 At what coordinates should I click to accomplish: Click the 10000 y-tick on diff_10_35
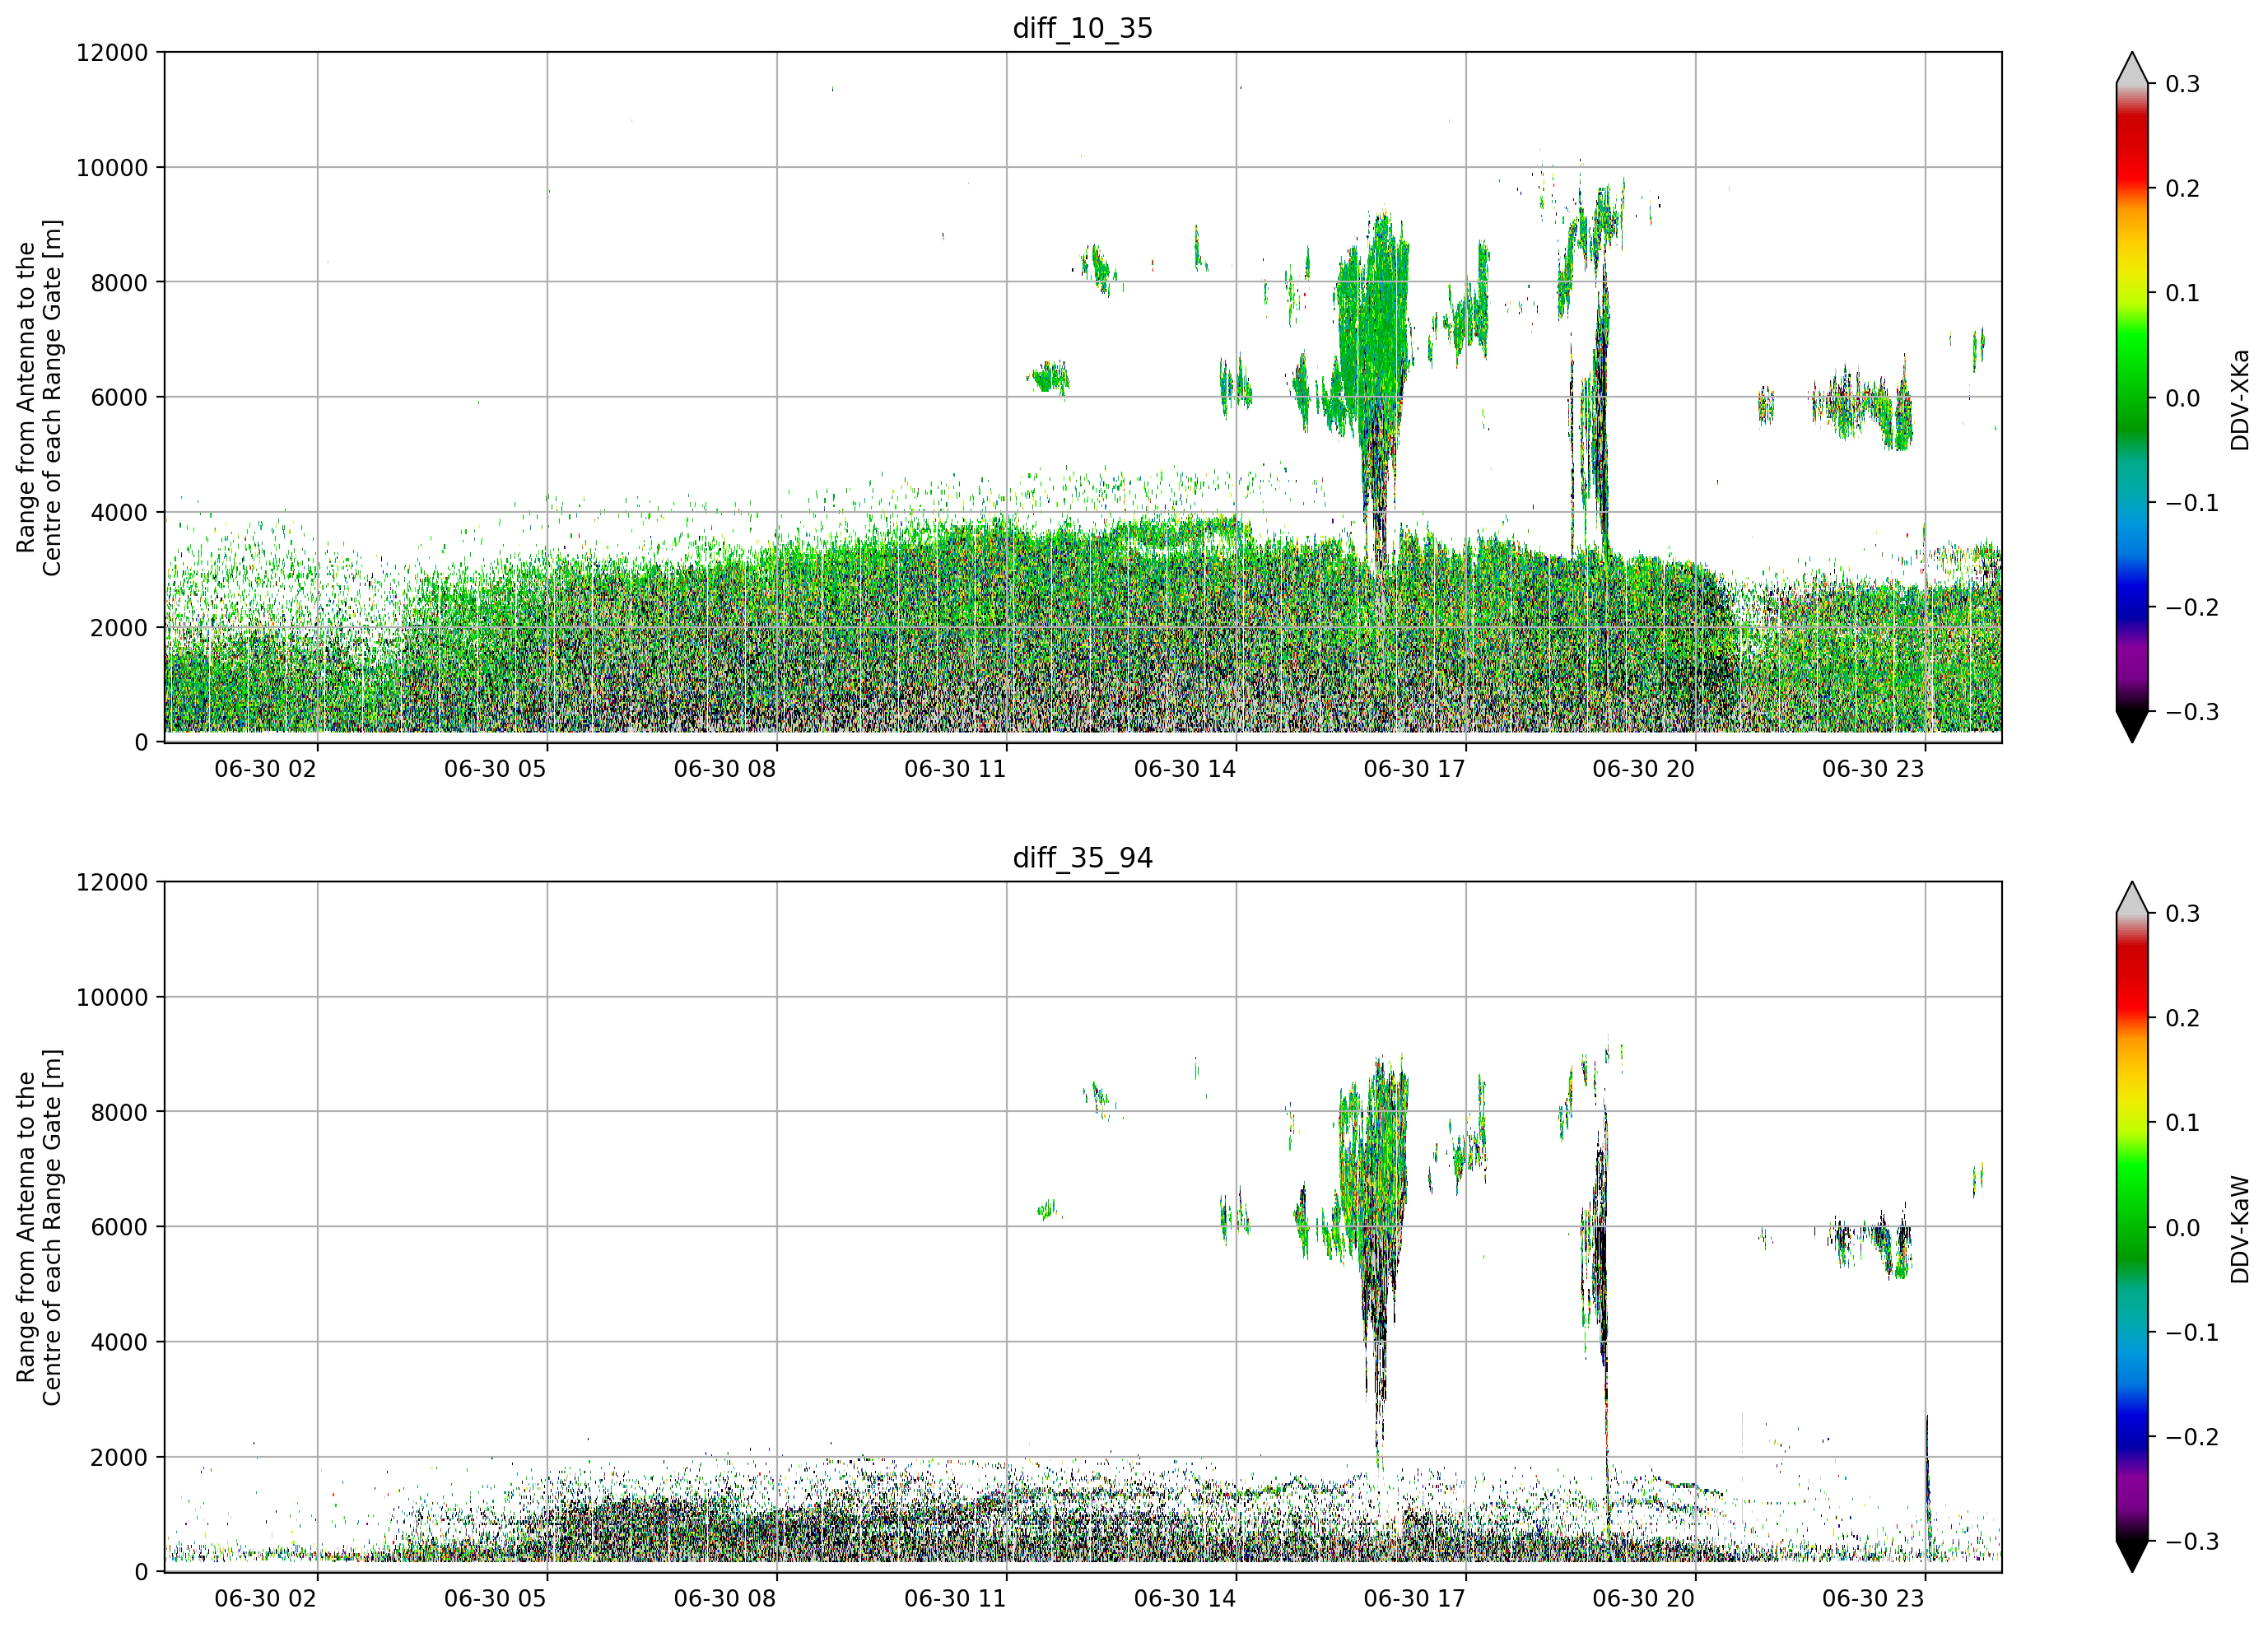[112, 167]
